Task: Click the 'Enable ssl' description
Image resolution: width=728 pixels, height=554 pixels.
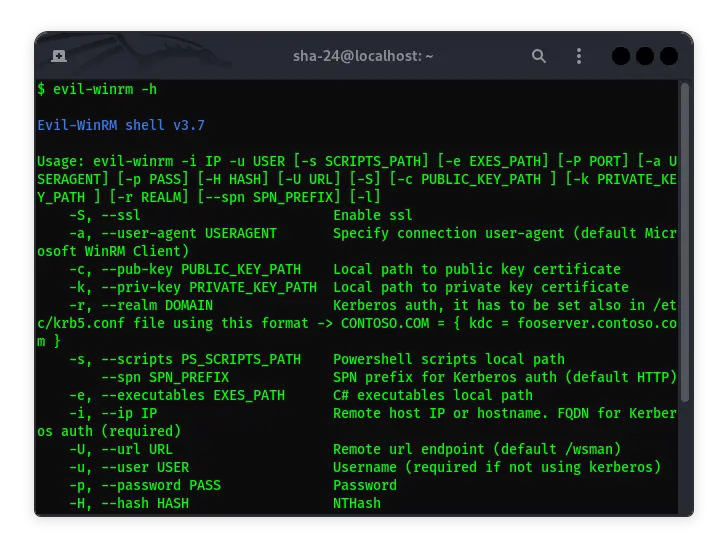Action: tap(373, 215)
